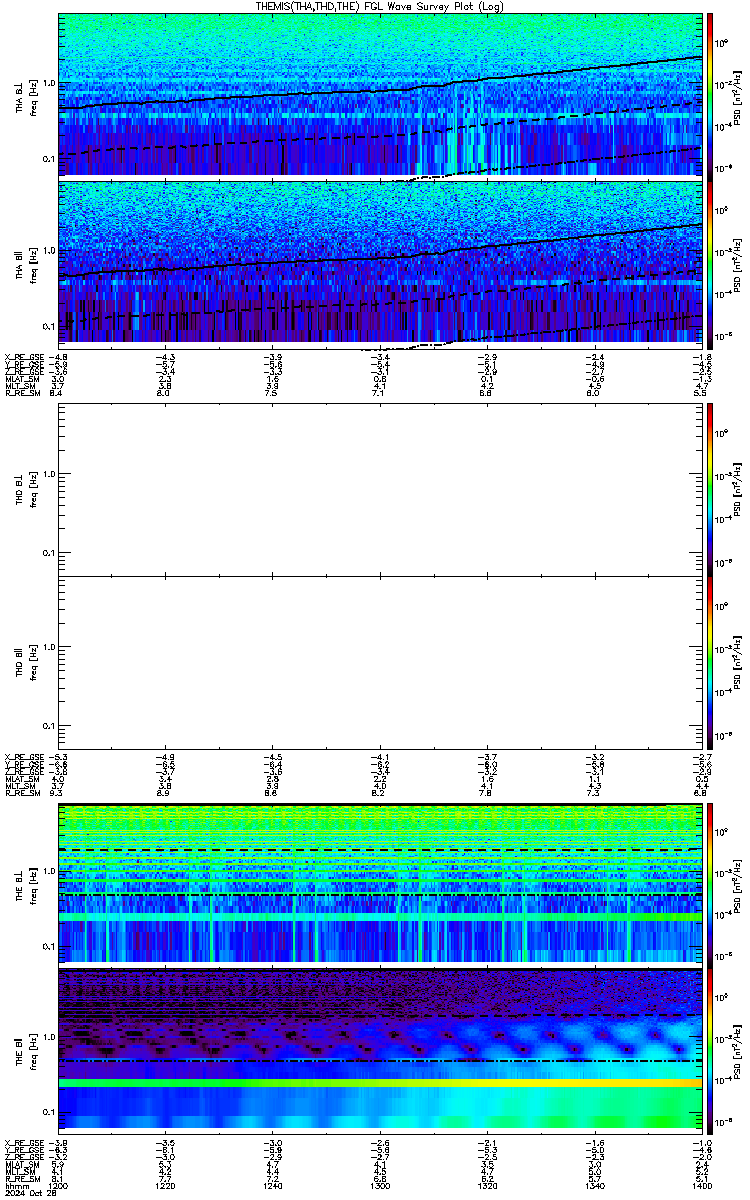The image size is (750, 1200).
Task: Click the color bar beside THD B-perpendicular panel
Action: (x=710, y=489)
